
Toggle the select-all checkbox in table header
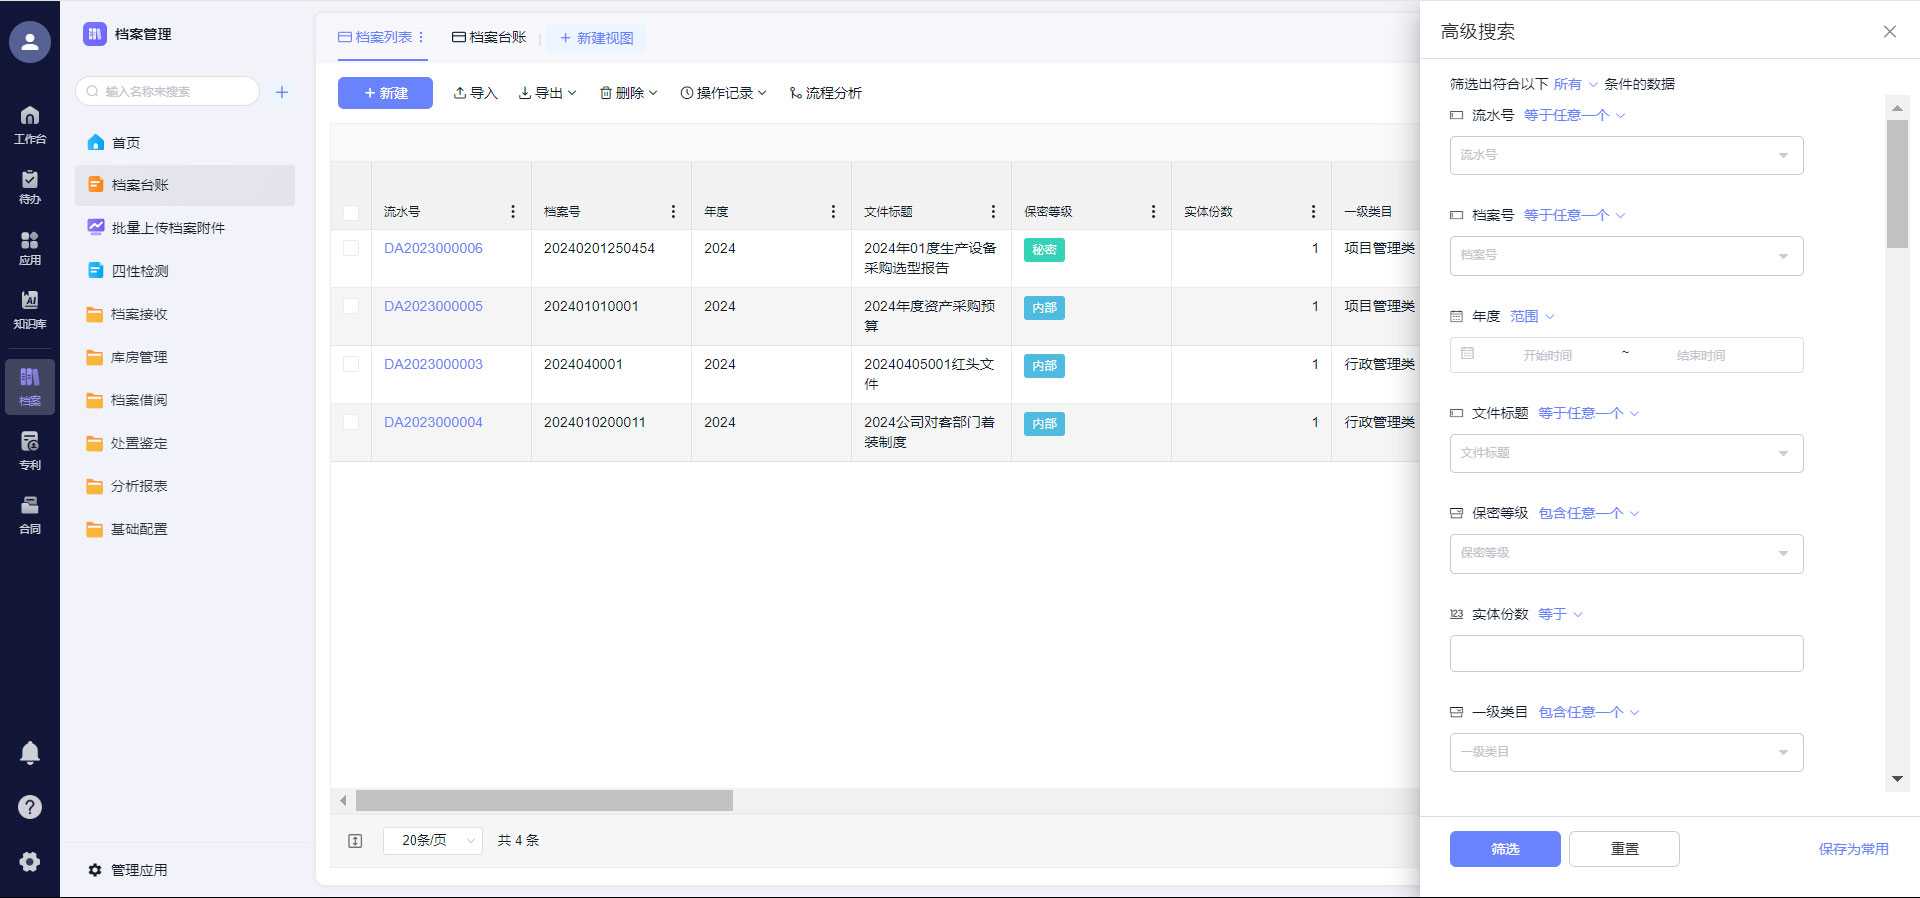pyautogui.click(x=351, y=212)
